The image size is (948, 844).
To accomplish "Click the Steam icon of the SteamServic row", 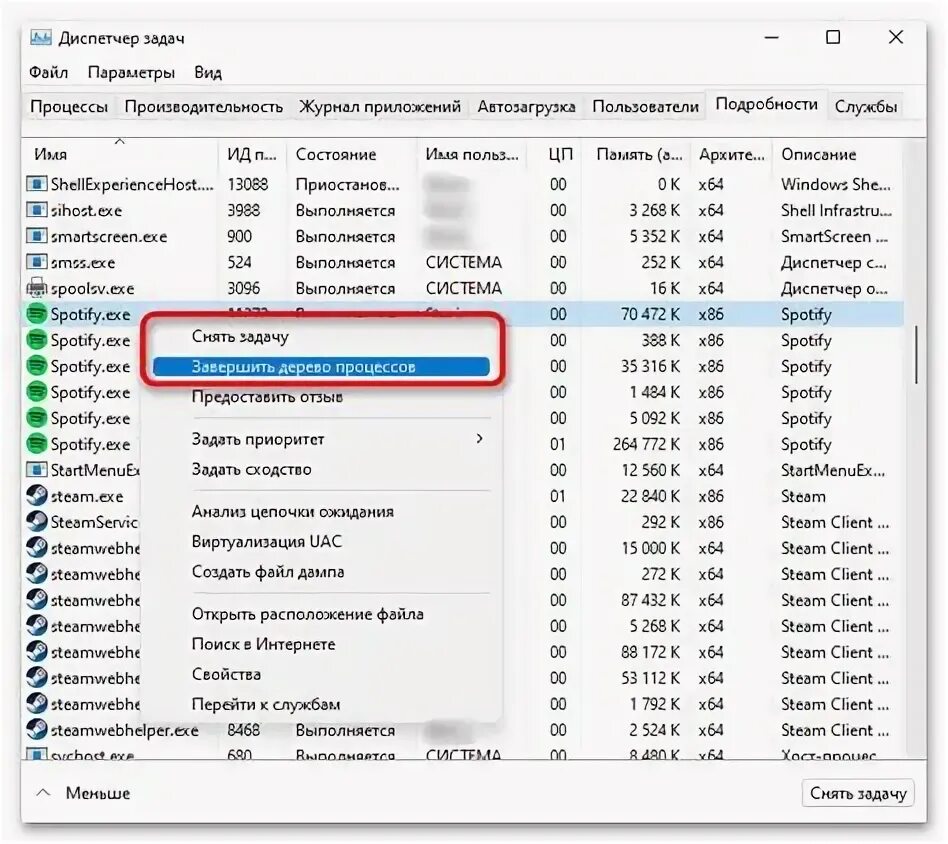I will pyautogui.click(x=37, y=522).
